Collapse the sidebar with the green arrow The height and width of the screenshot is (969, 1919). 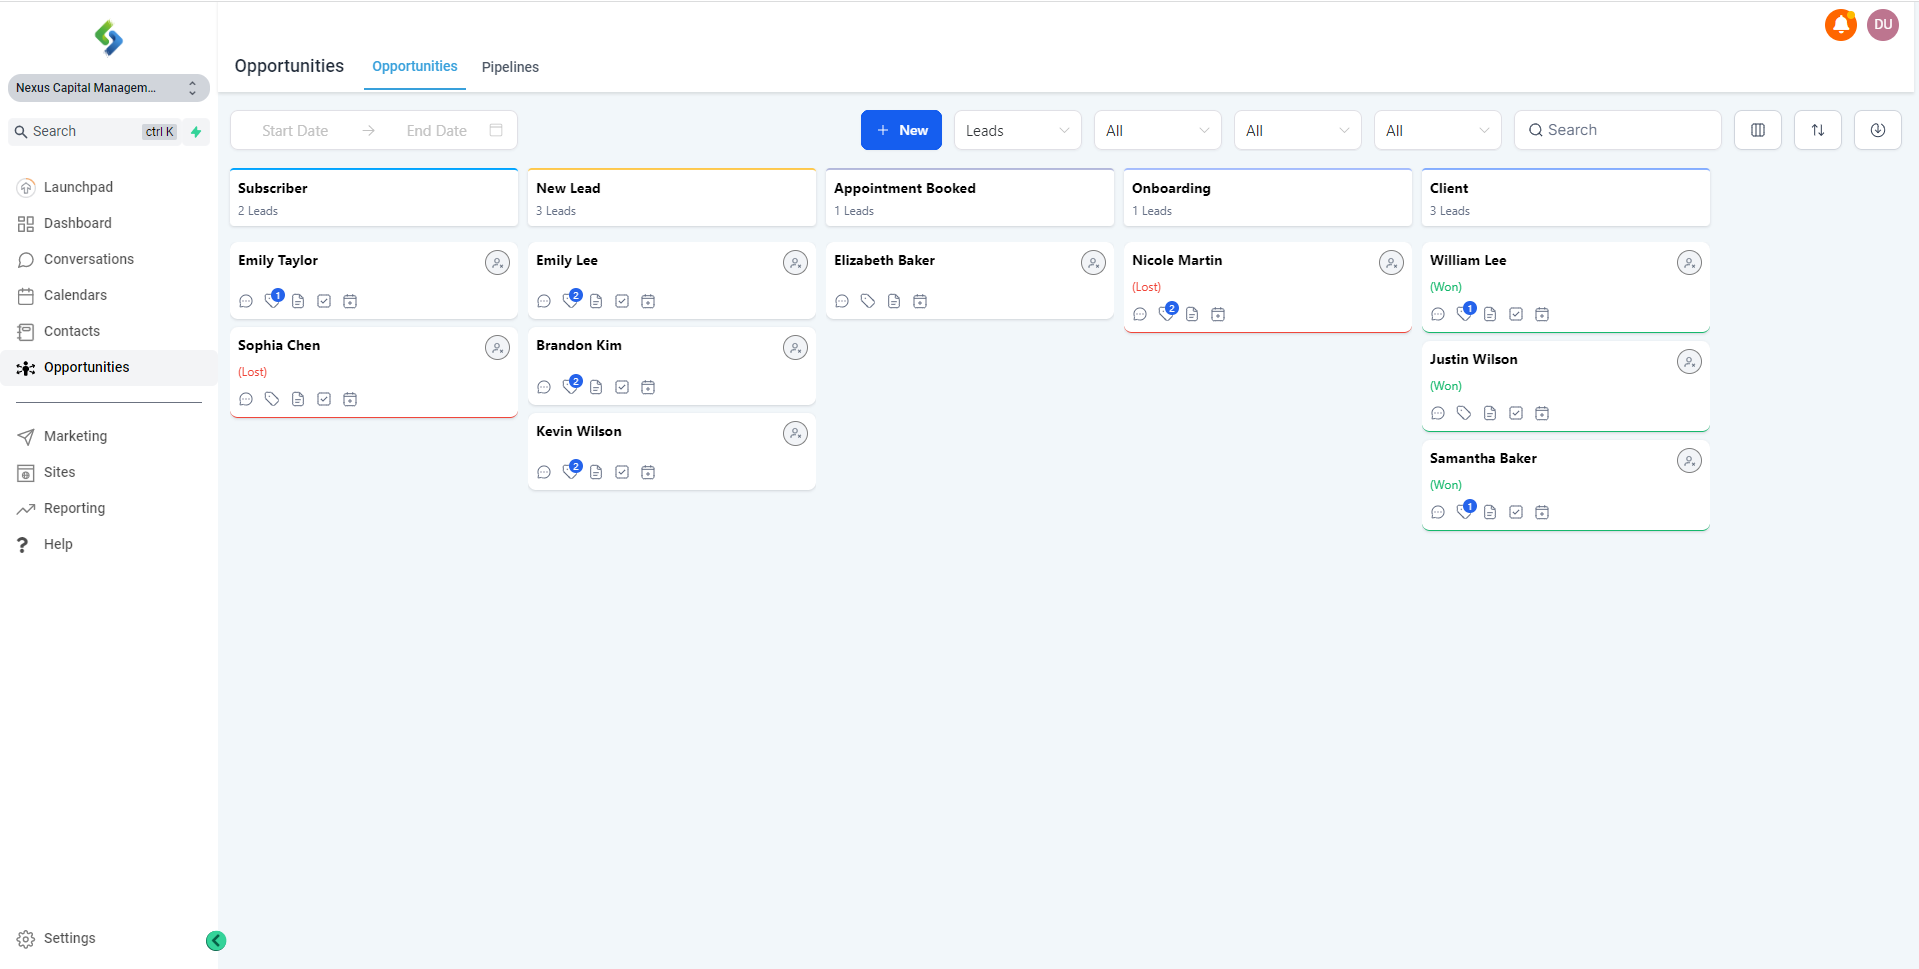[x=216, y=940]
